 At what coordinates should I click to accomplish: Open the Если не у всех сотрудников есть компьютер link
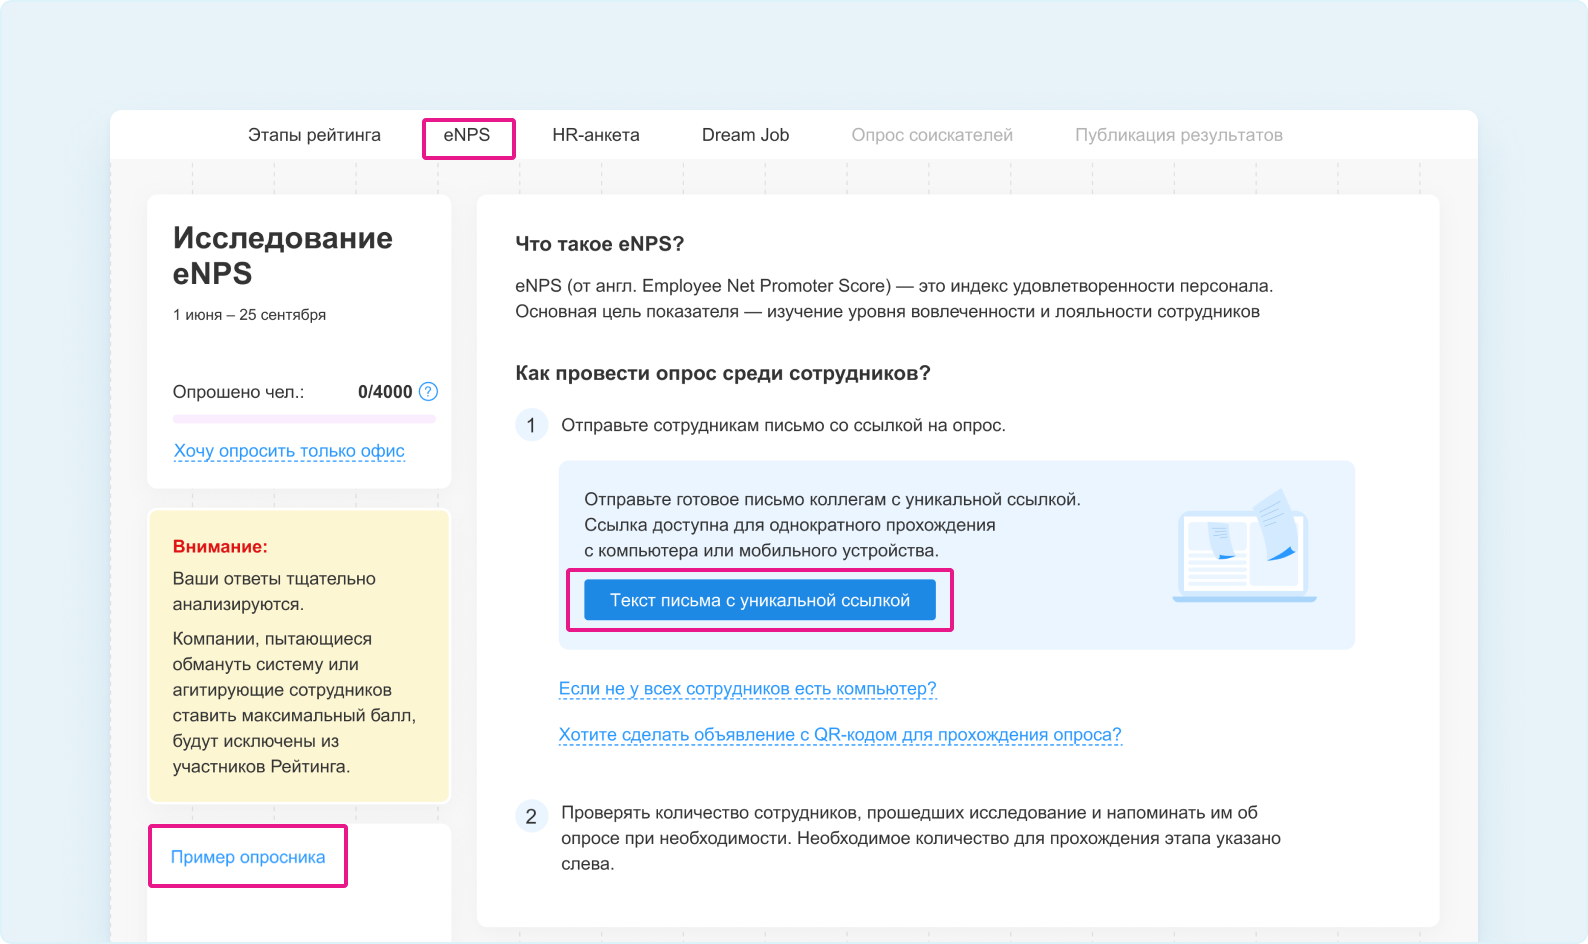click(x=747, y=689)
